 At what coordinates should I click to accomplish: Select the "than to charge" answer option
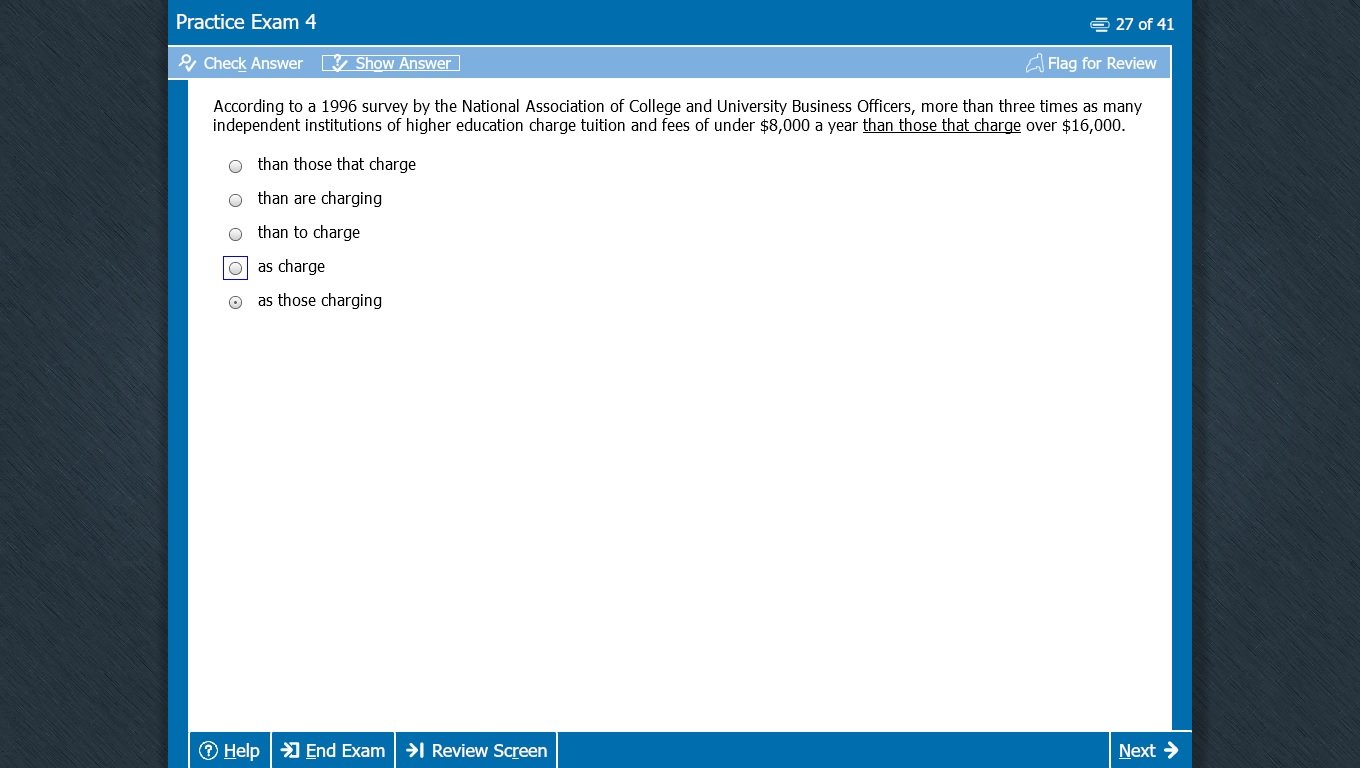pos(235,234)
